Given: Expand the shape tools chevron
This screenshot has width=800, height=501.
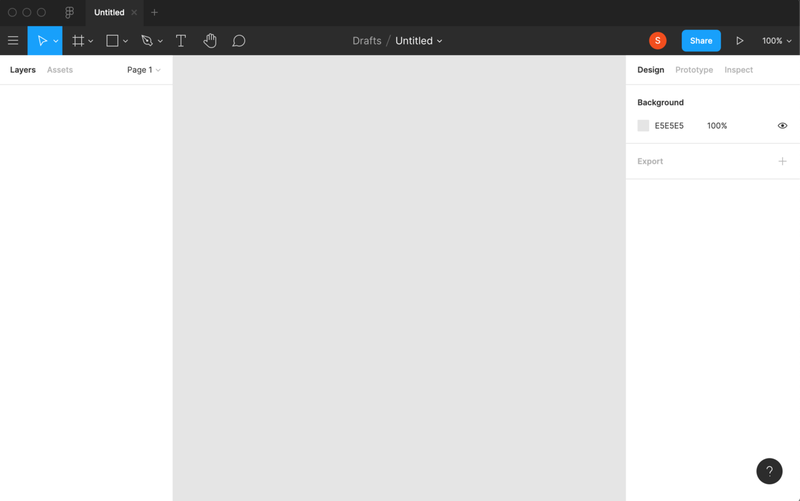Looking at the screenshot, I should coord(126,41).
